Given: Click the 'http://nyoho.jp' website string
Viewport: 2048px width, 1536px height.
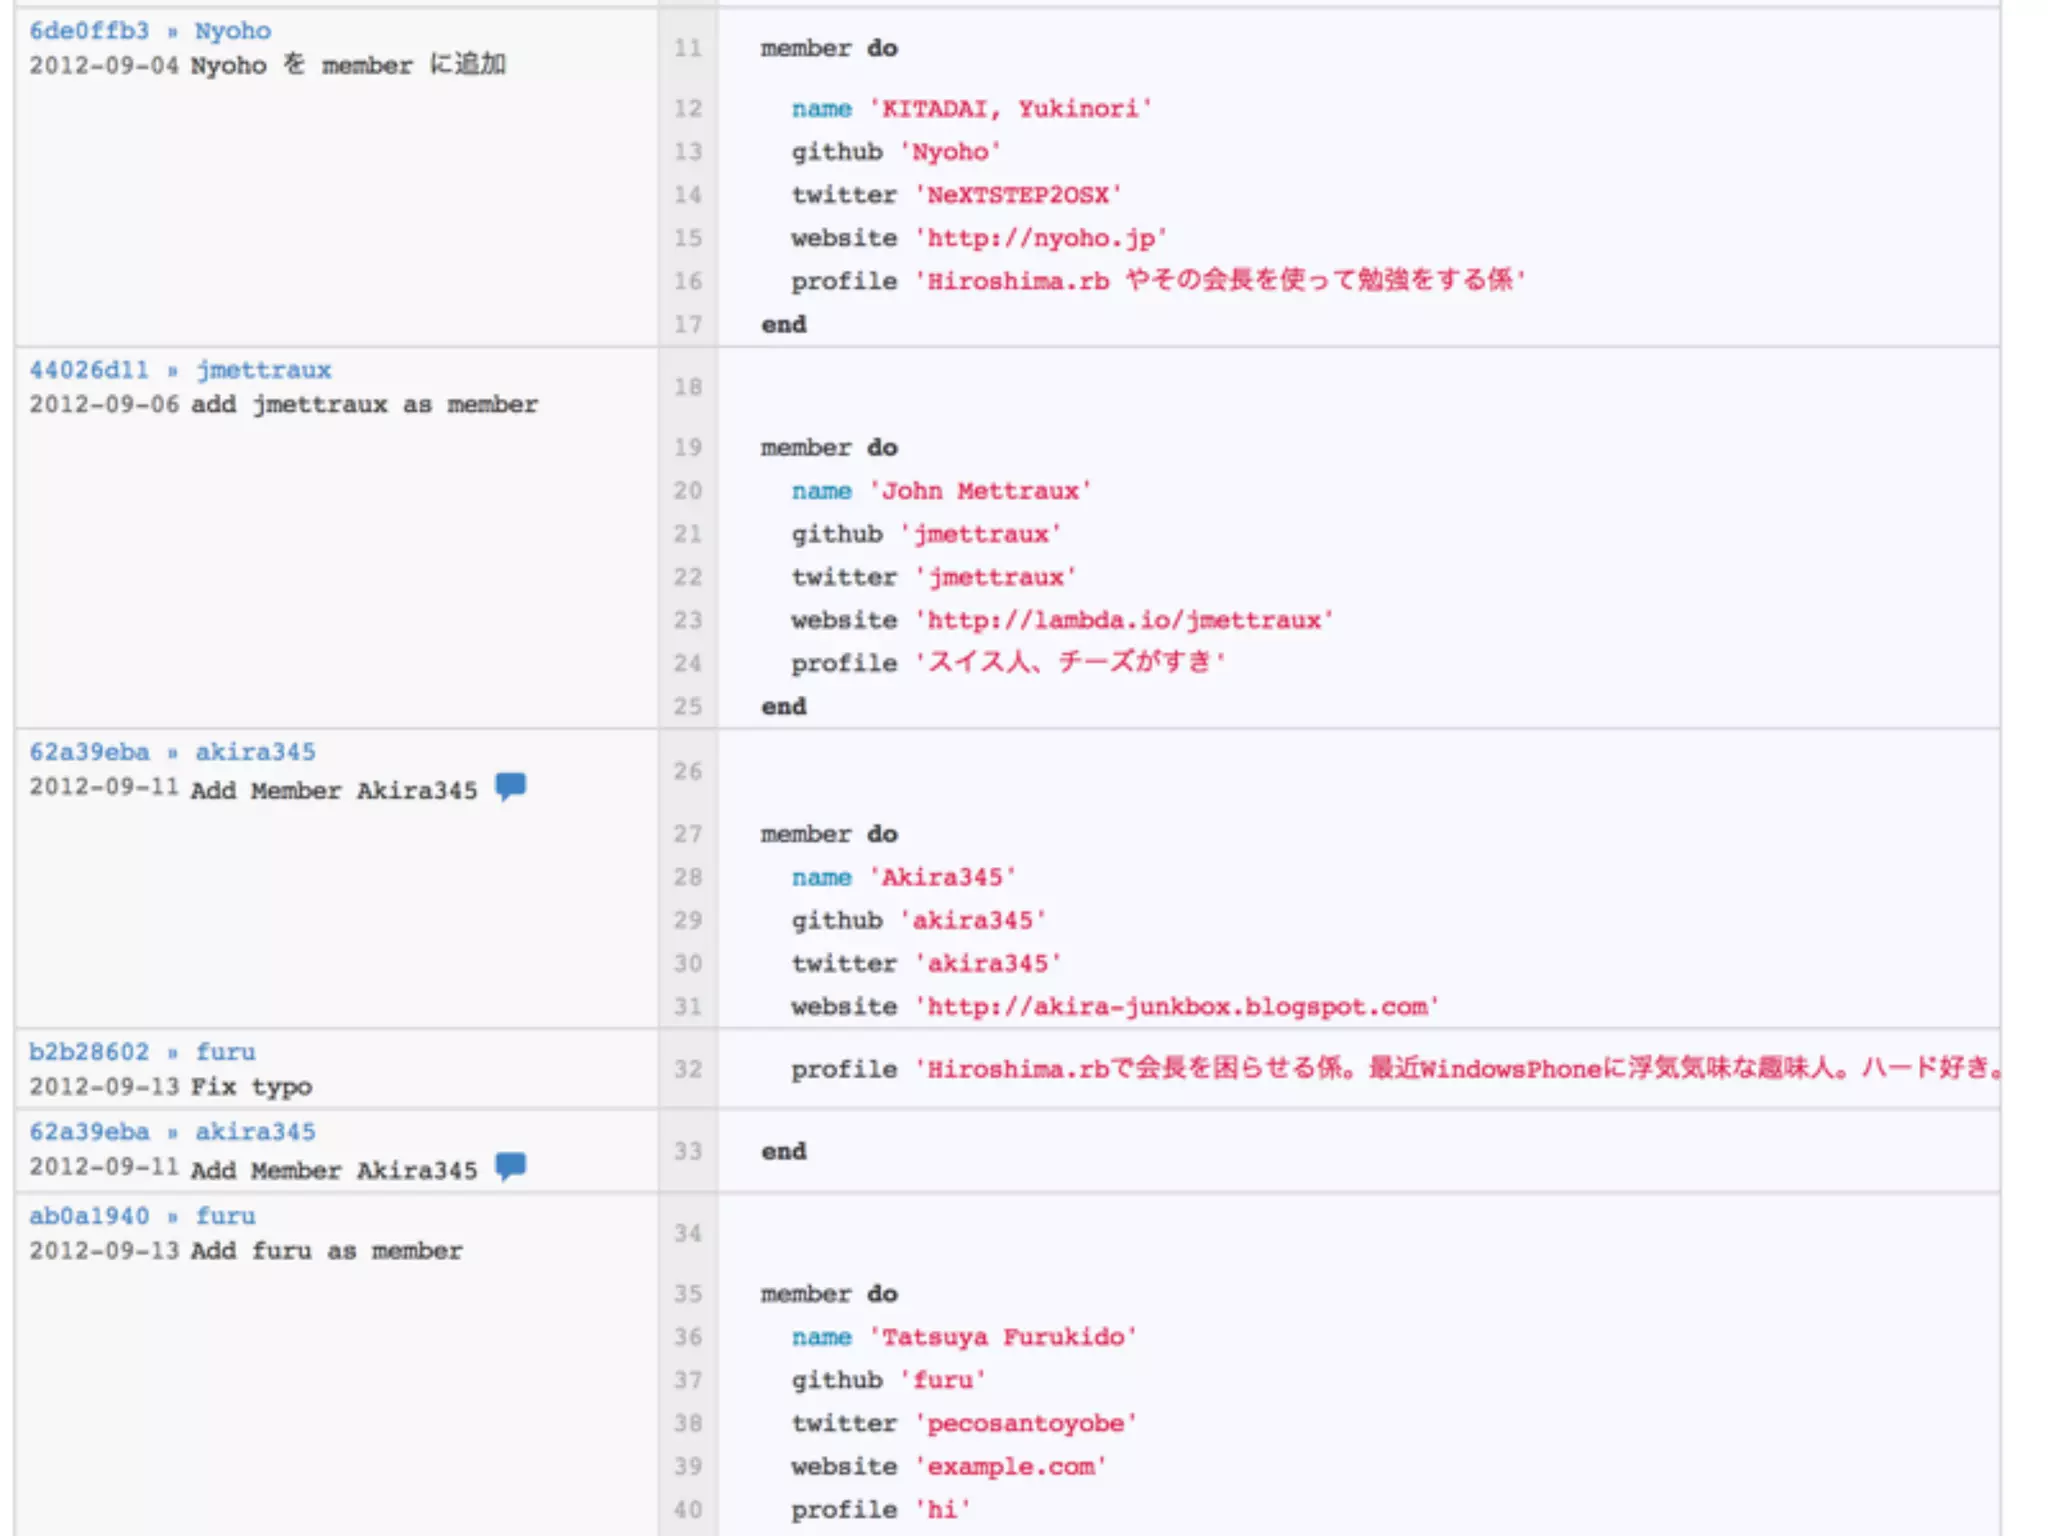Looking at the screenshot, I should tap(1040, 238).
